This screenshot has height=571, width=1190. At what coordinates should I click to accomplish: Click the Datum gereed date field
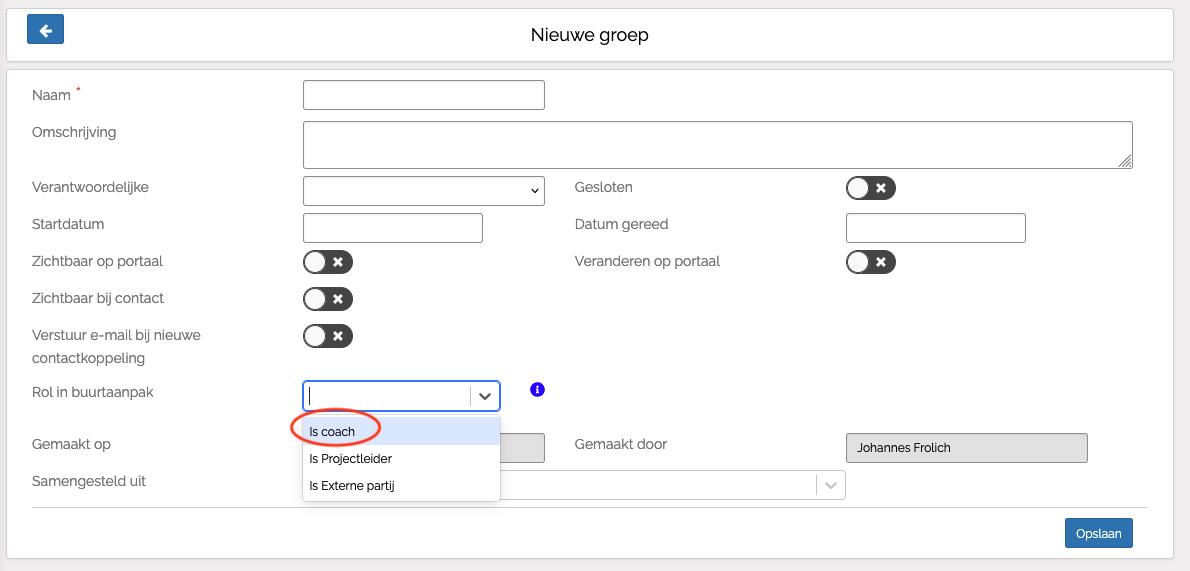coord(935,228)
